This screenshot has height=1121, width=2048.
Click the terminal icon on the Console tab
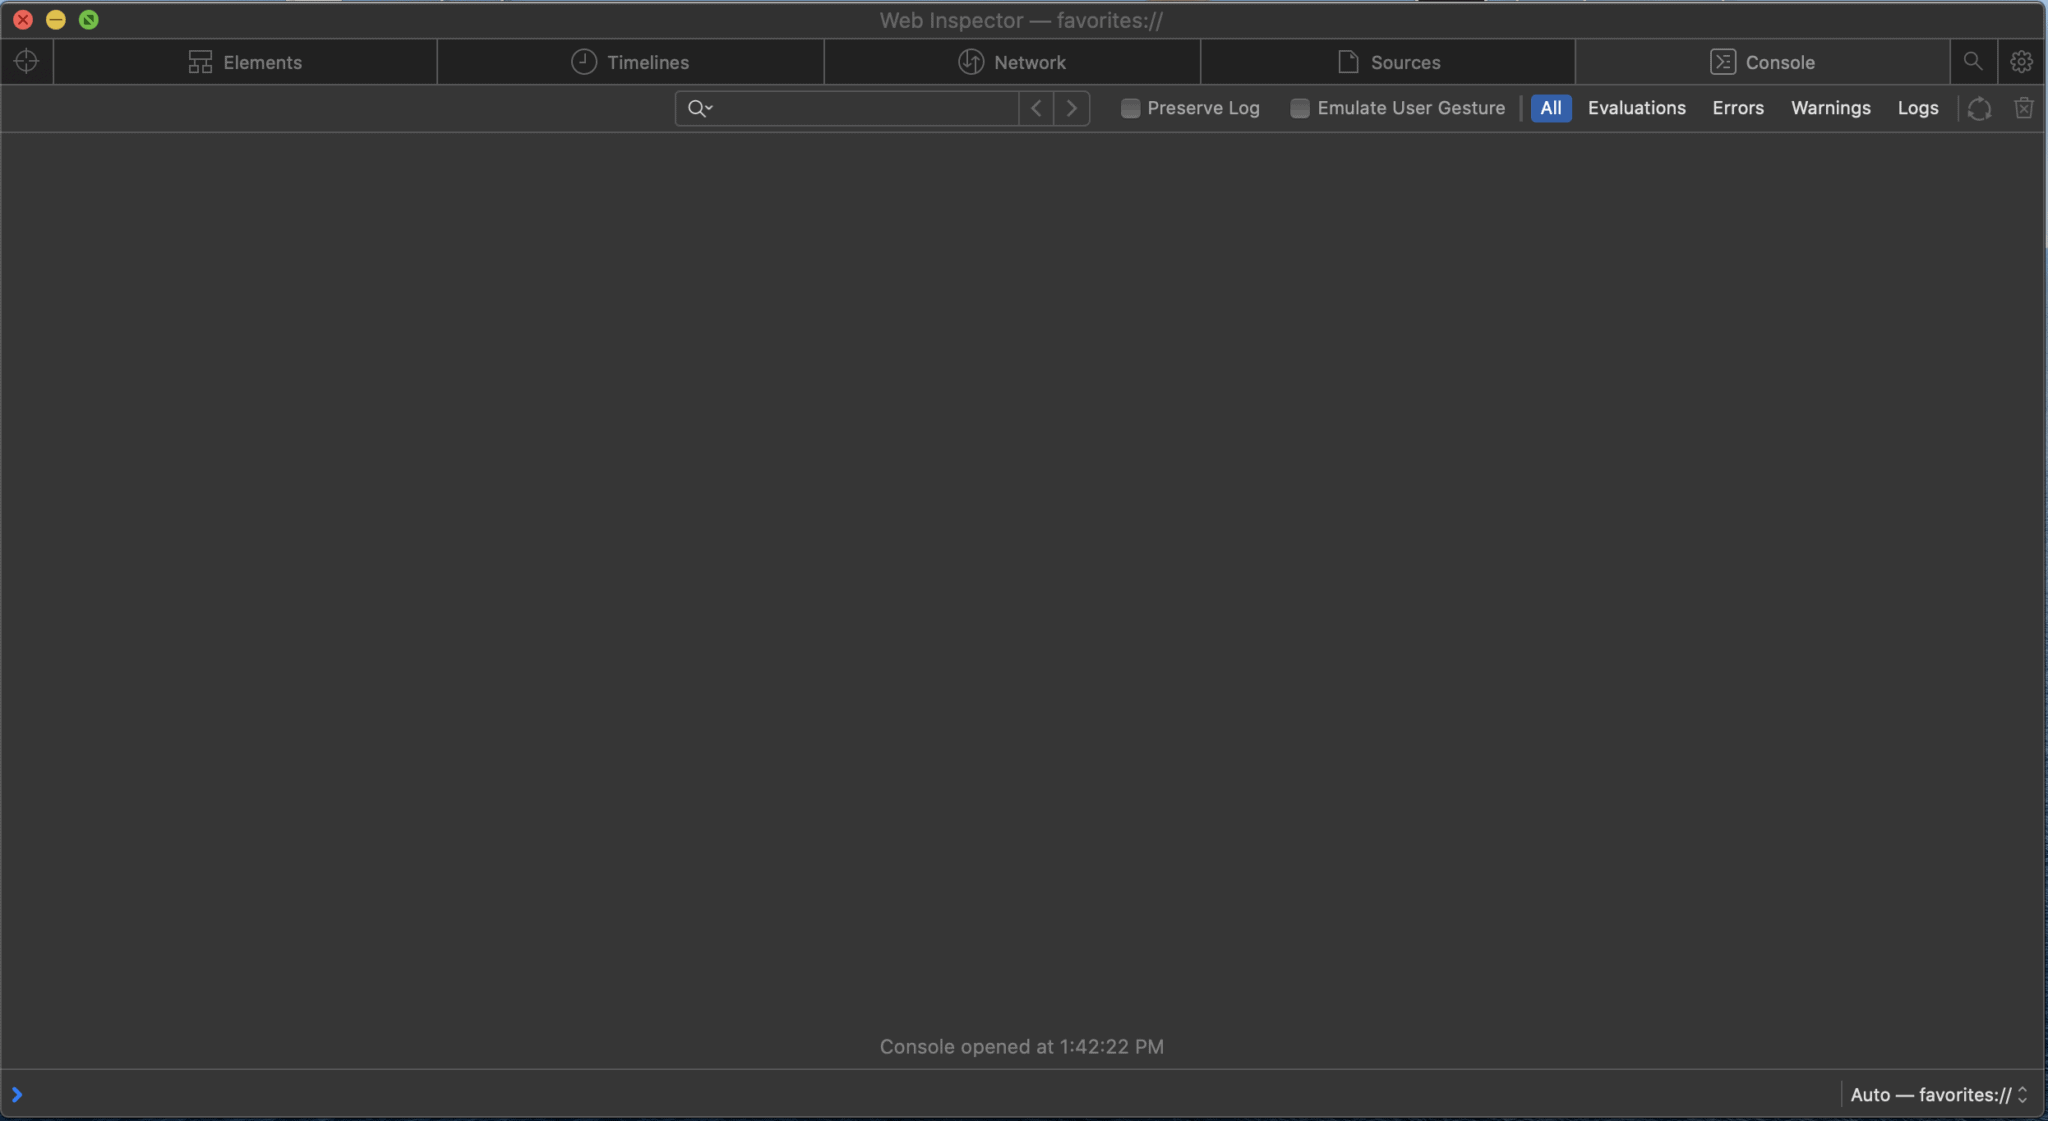1721,61
